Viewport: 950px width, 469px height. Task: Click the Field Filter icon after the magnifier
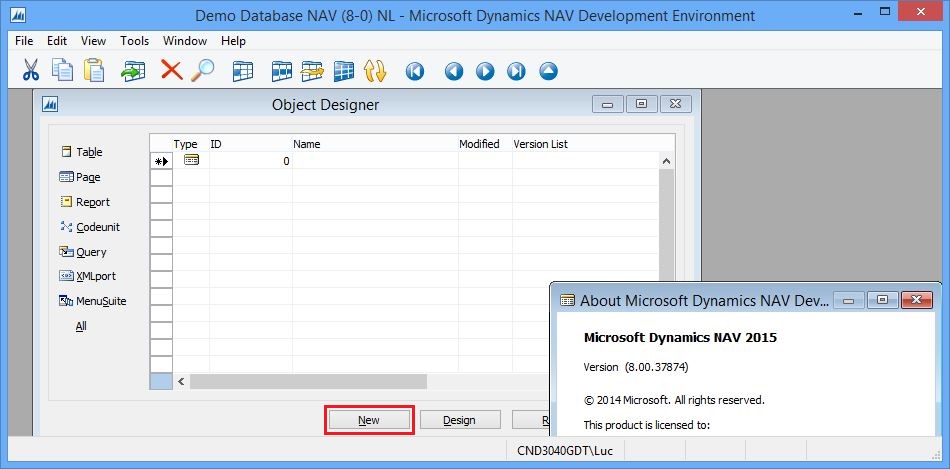pos(243,71)
